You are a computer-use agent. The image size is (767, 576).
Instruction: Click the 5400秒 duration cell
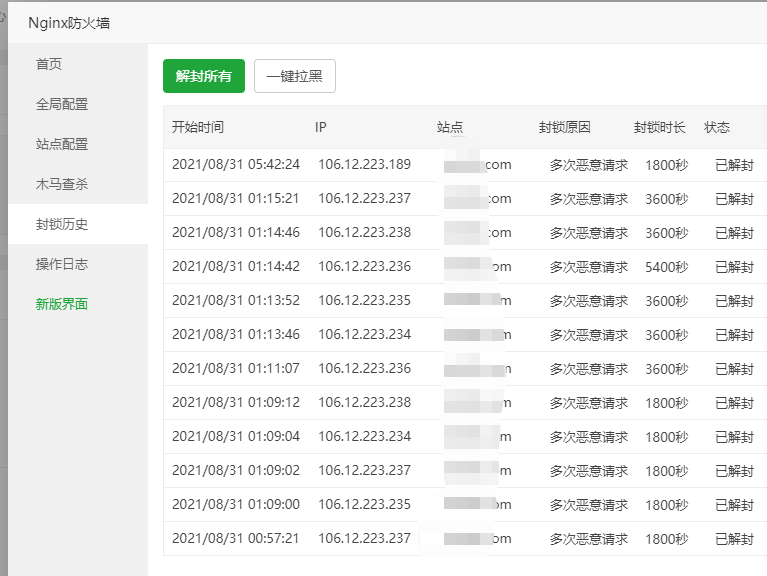pos(667,267)
